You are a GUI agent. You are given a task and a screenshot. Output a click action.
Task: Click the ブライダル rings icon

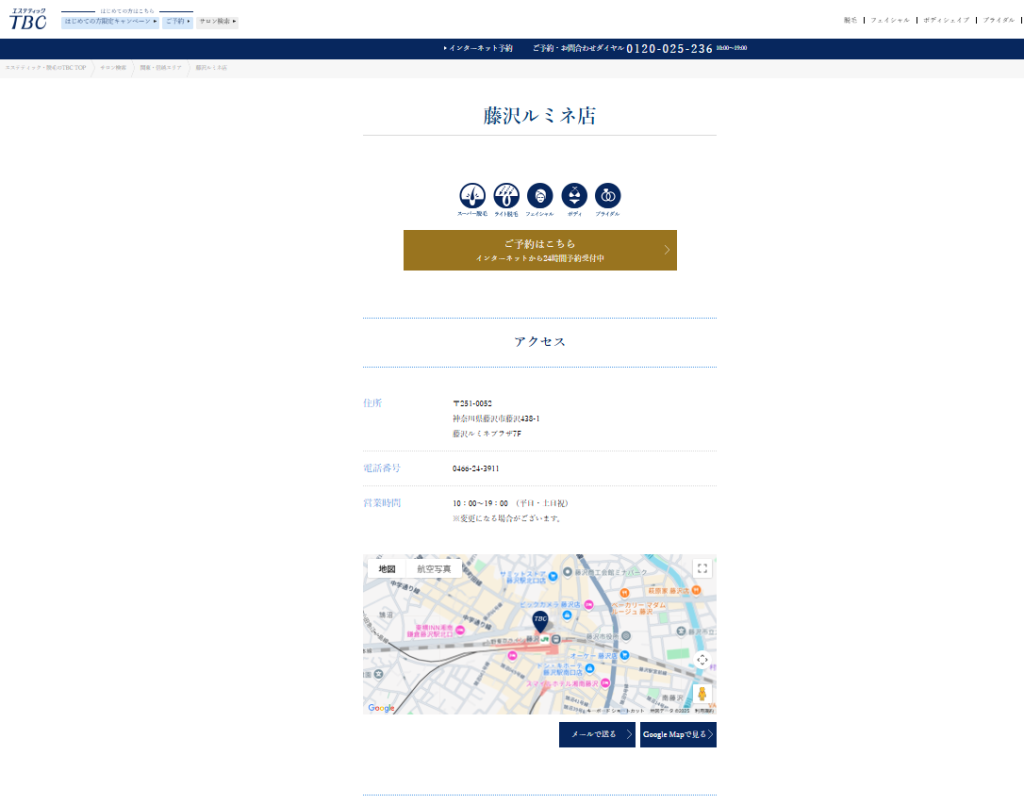click(608, 196)
